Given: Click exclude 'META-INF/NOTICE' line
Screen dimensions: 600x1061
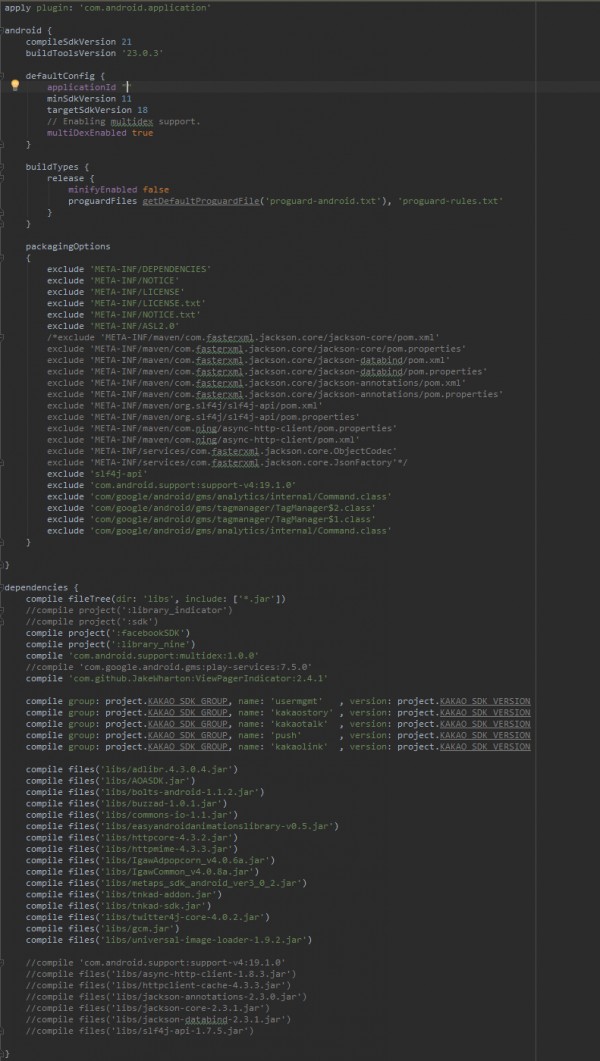Looking at the screenshot, I should tap(113, 280).
